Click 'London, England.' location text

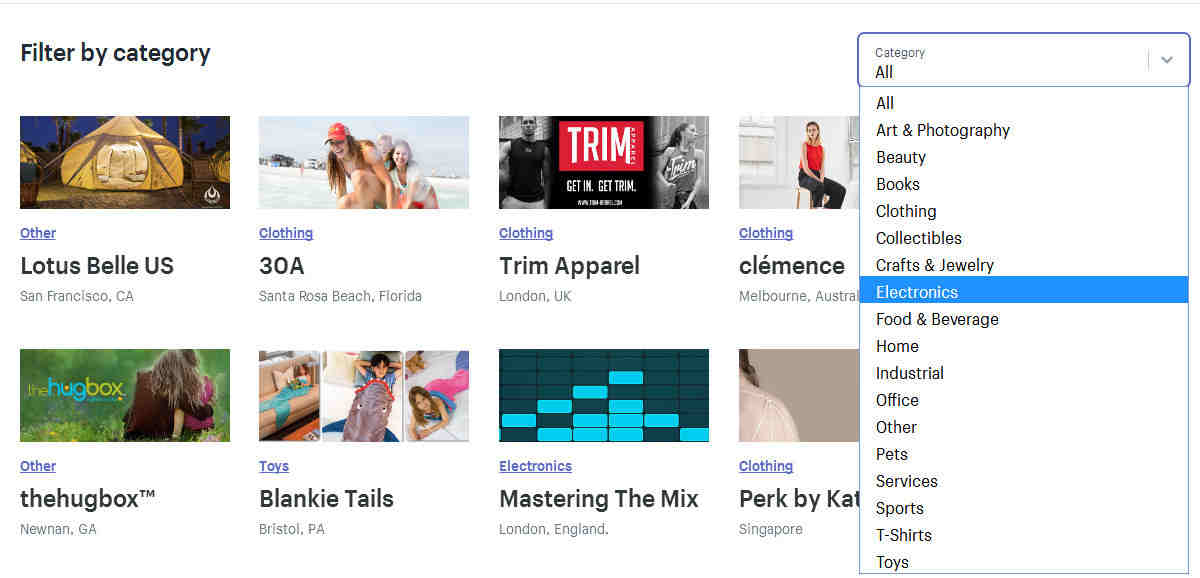554,529
